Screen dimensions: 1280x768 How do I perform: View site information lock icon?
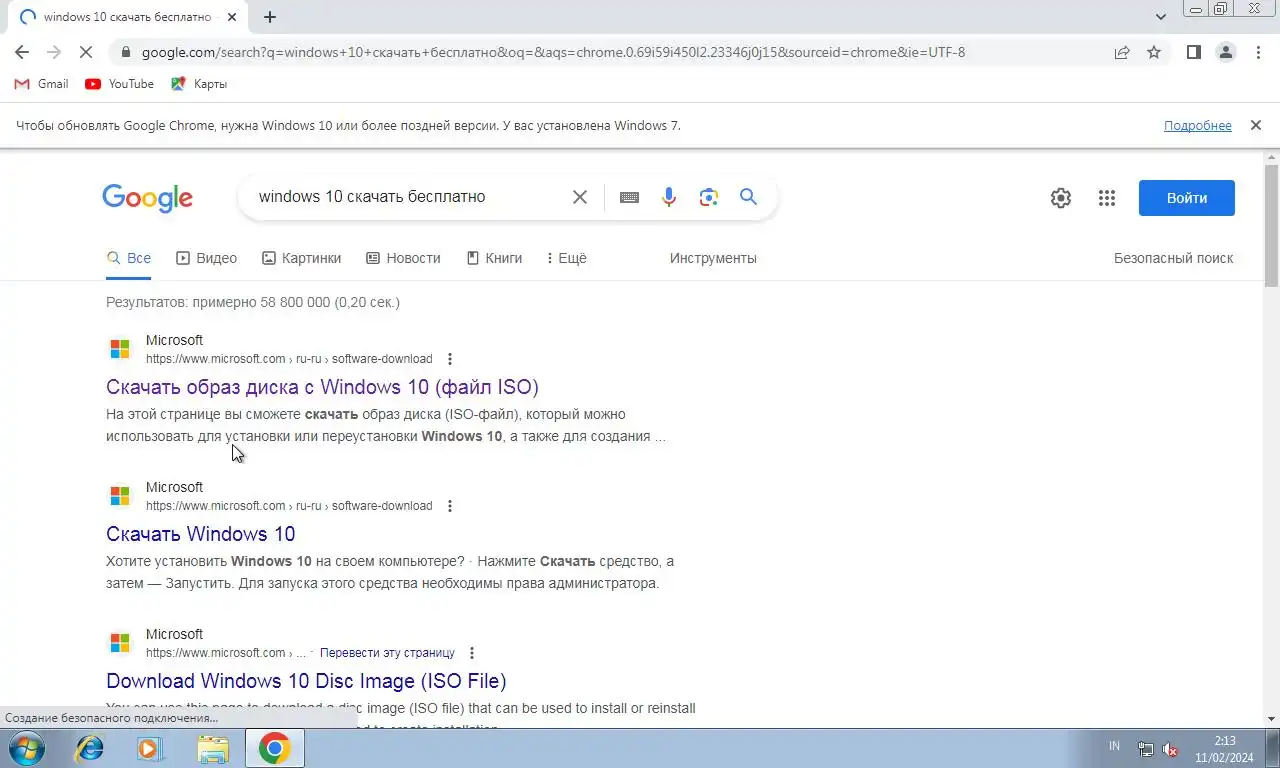pyautogui.click(x=125, y=52)
